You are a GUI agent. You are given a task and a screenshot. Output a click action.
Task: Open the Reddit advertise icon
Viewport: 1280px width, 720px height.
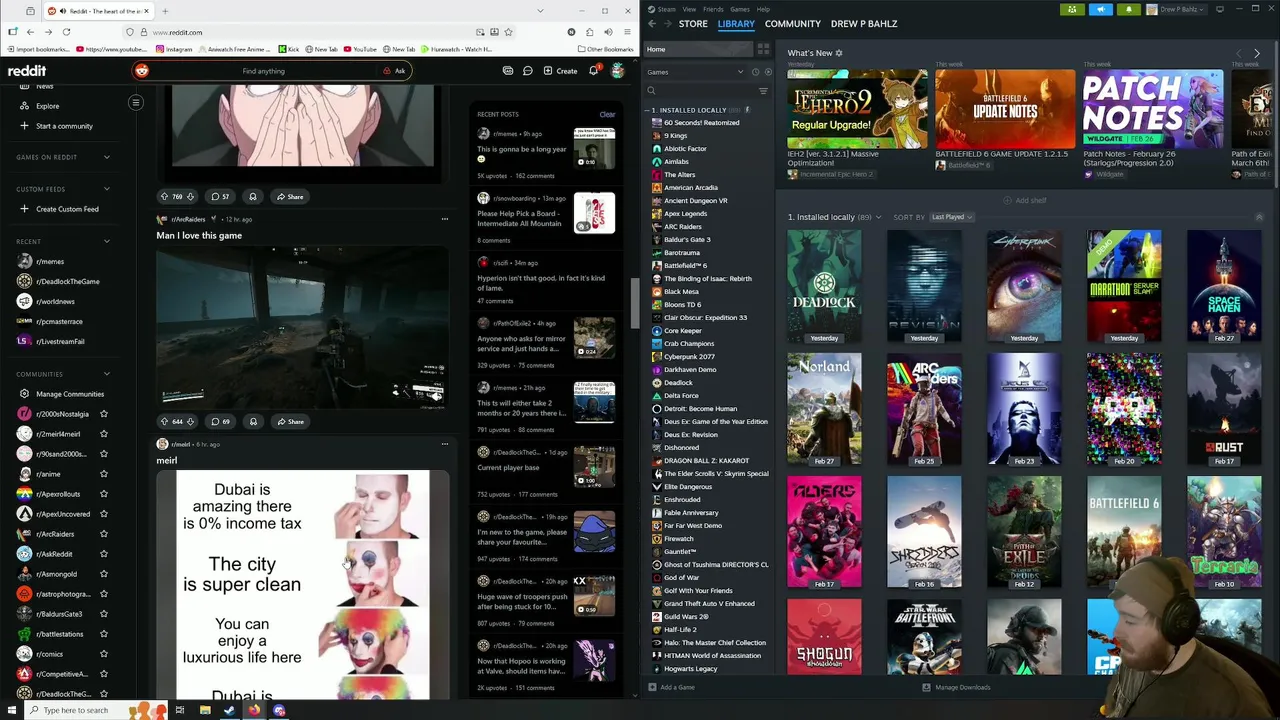(508, 71)
